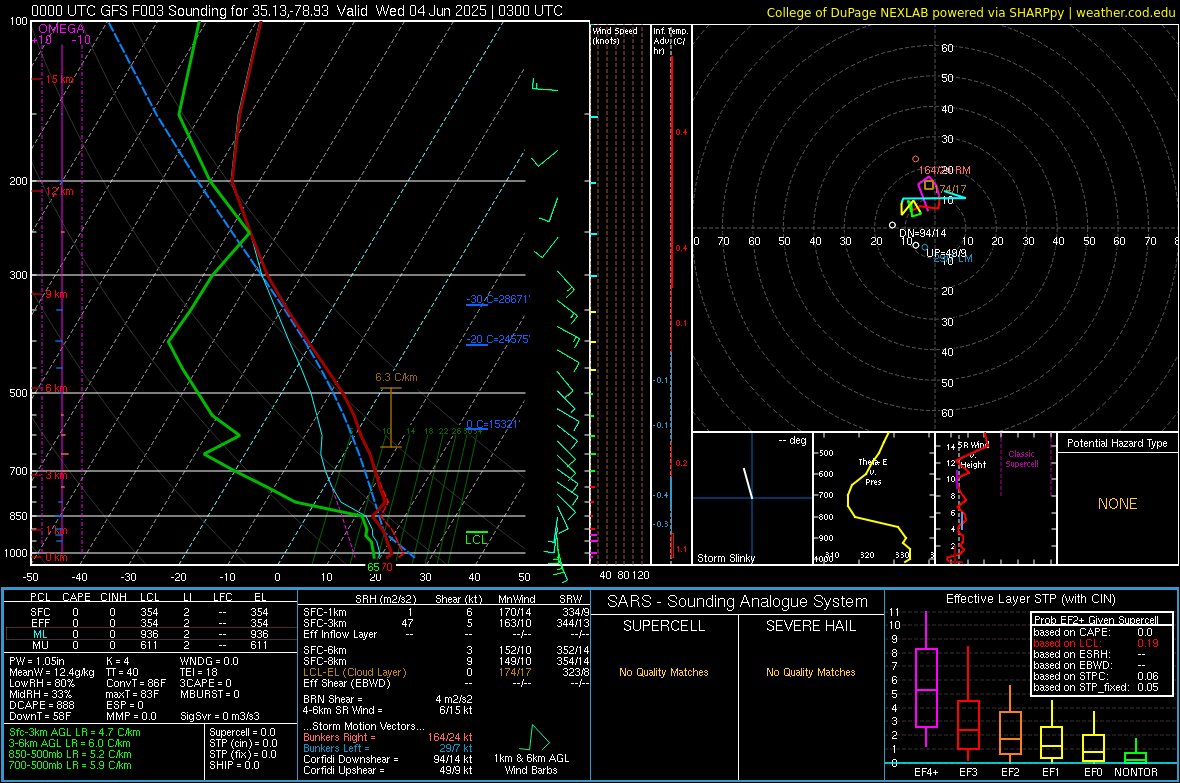The width and height of the screenshot is (1180, 783).
Task: Click the Corfidi Upshear = 49/9 kt line
Action: click(388, 770)
